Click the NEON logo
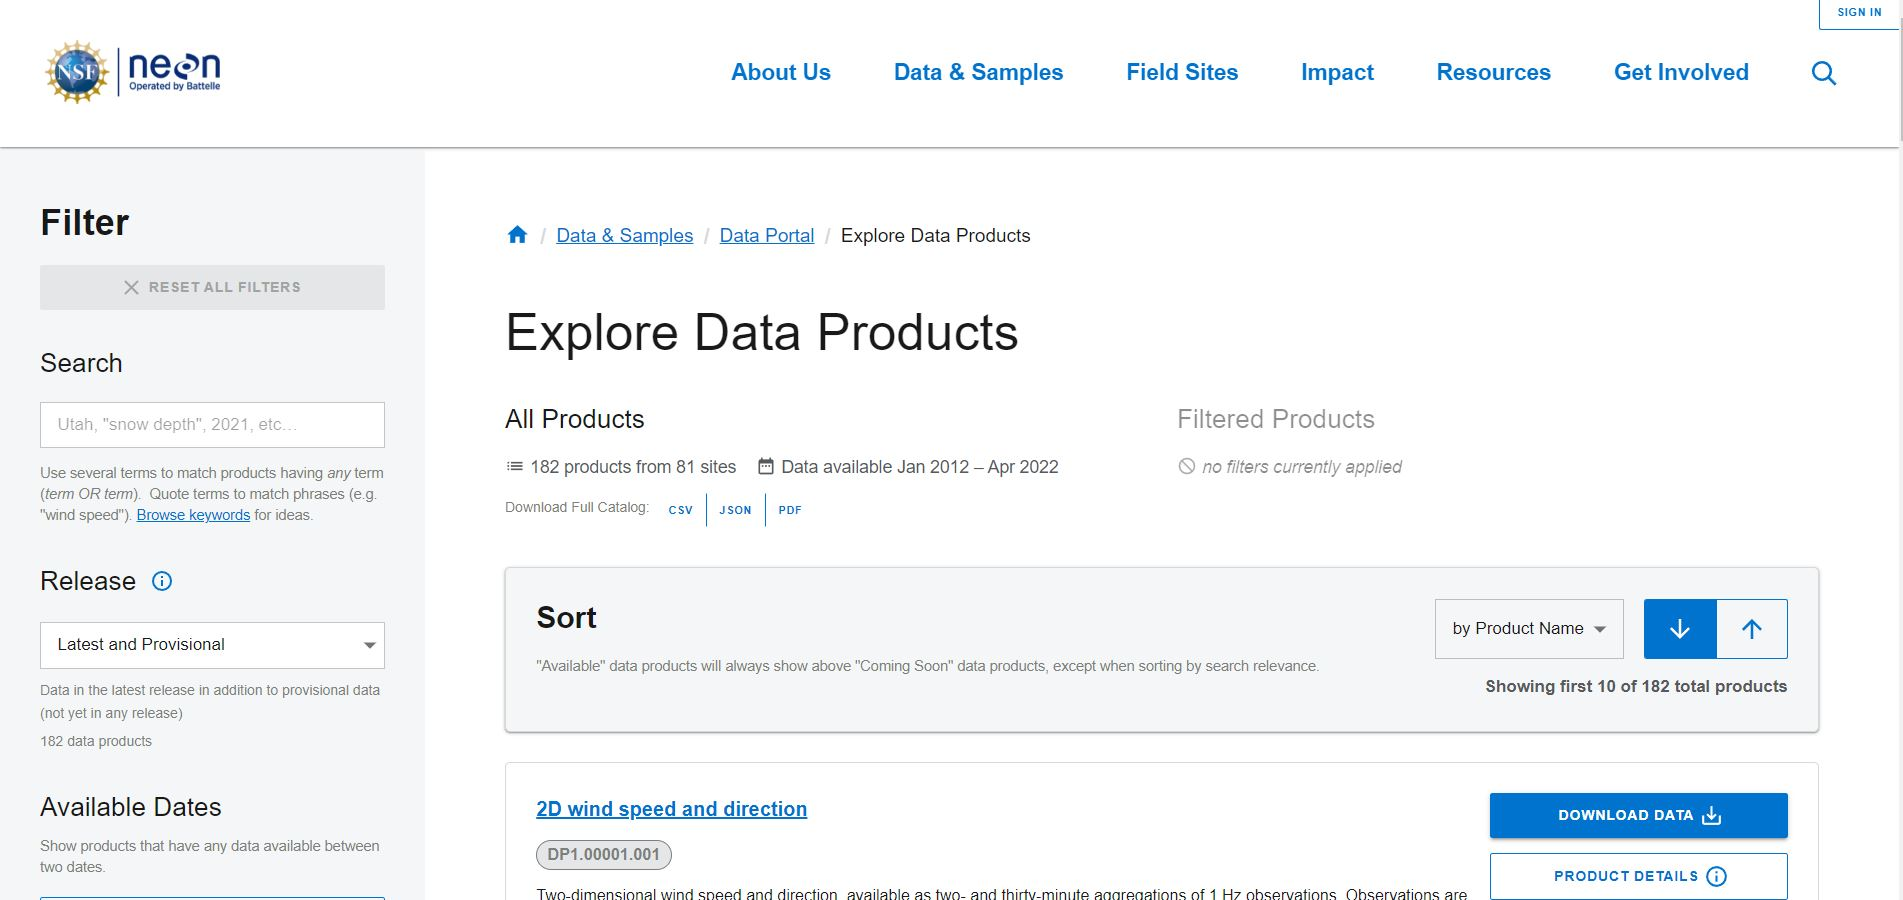 174,71
